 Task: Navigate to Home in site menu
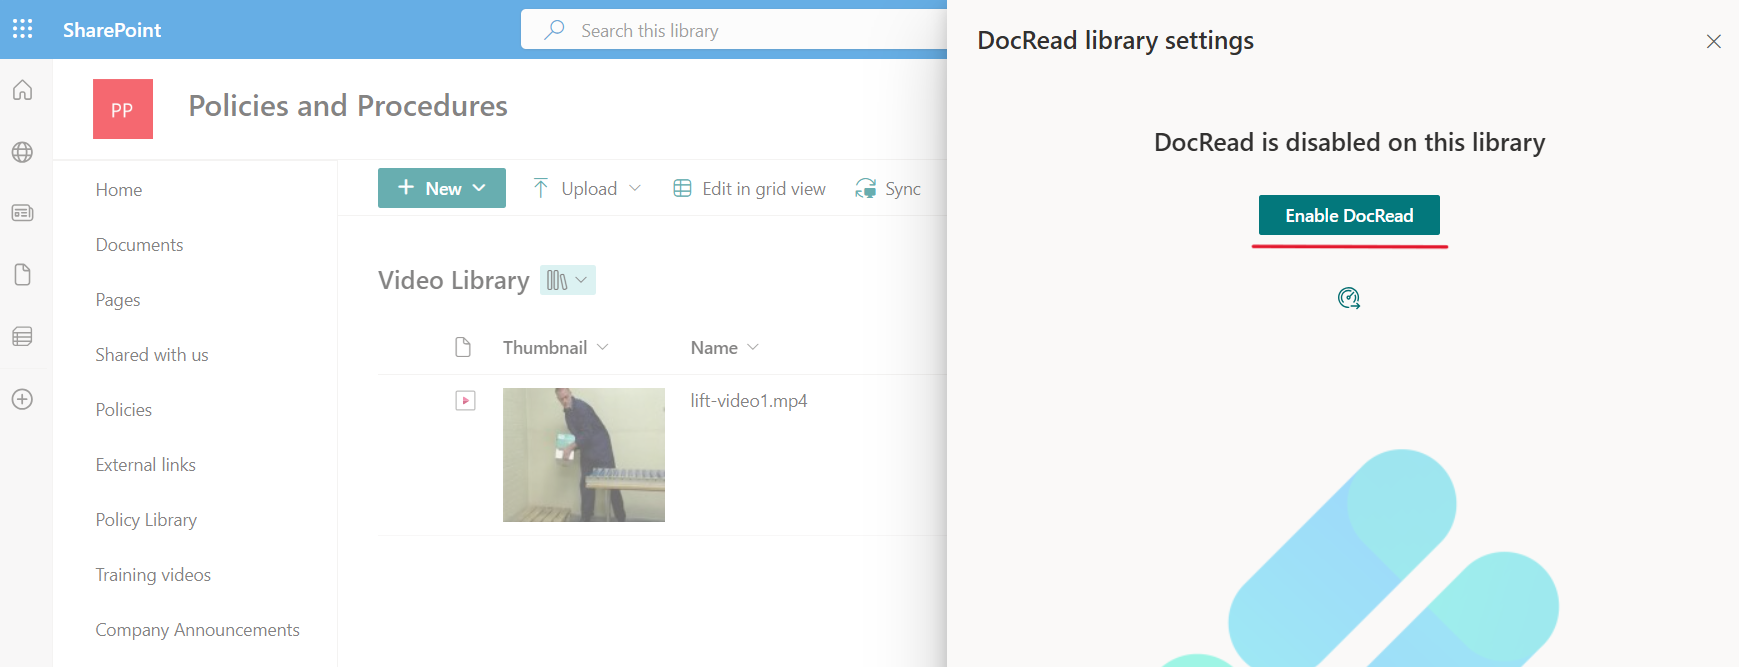pyautogui.click(x=119, y=190)
